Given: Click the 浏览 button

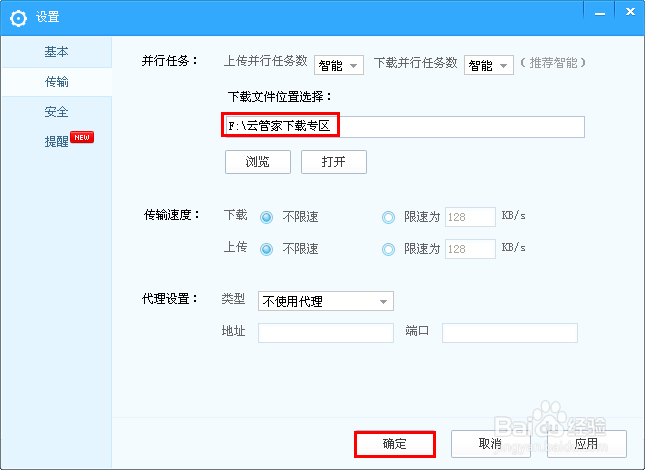Looking at the screenshot, I should tap(258, 162).
